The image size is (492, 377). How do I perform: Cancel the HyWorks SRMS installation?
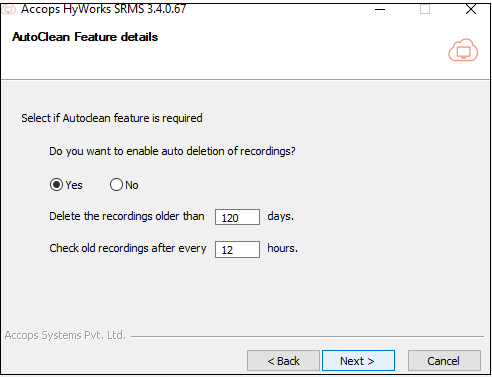pyautogui.click(x=444, y=361)
